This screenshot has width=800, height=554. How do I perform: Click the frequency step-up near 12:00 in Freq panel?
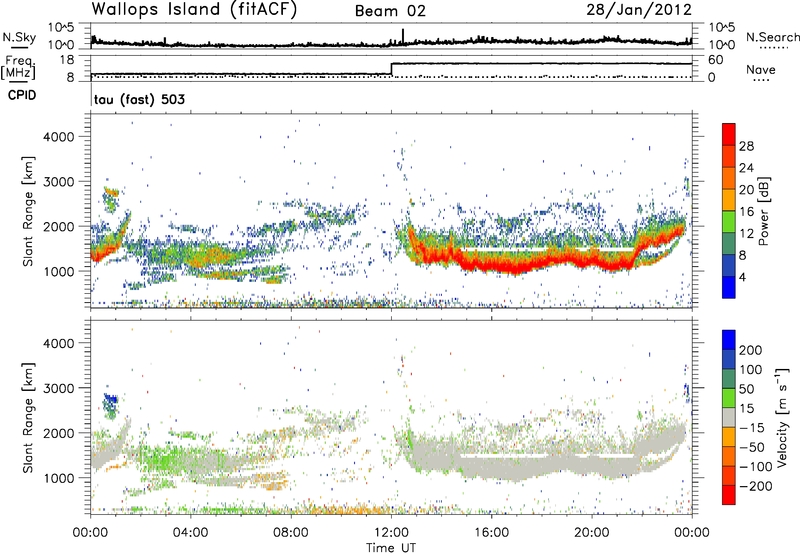391,69
